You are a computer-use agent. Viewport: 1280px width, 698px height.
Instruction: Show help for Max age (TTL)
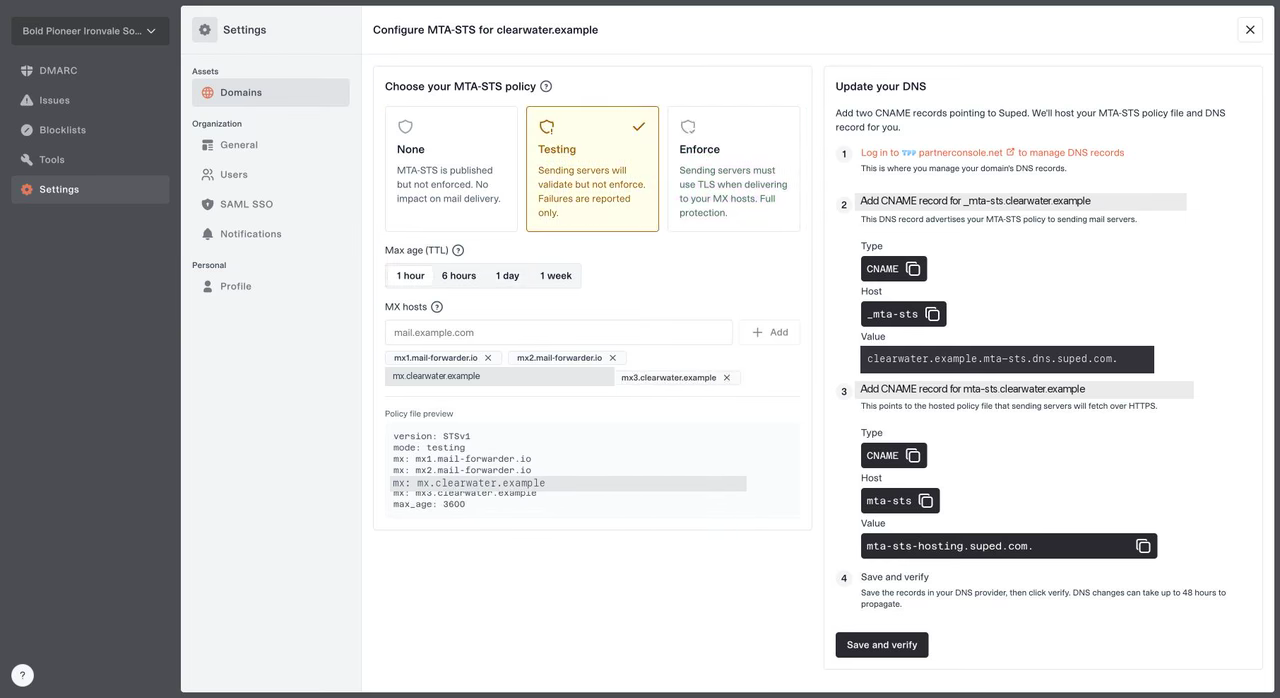click(458, 251)
